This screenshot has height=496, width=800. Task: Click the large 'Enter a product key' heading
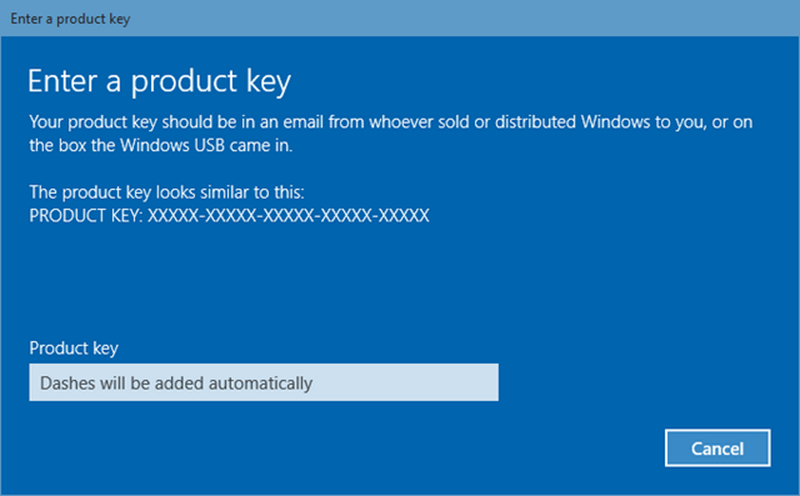160,81
